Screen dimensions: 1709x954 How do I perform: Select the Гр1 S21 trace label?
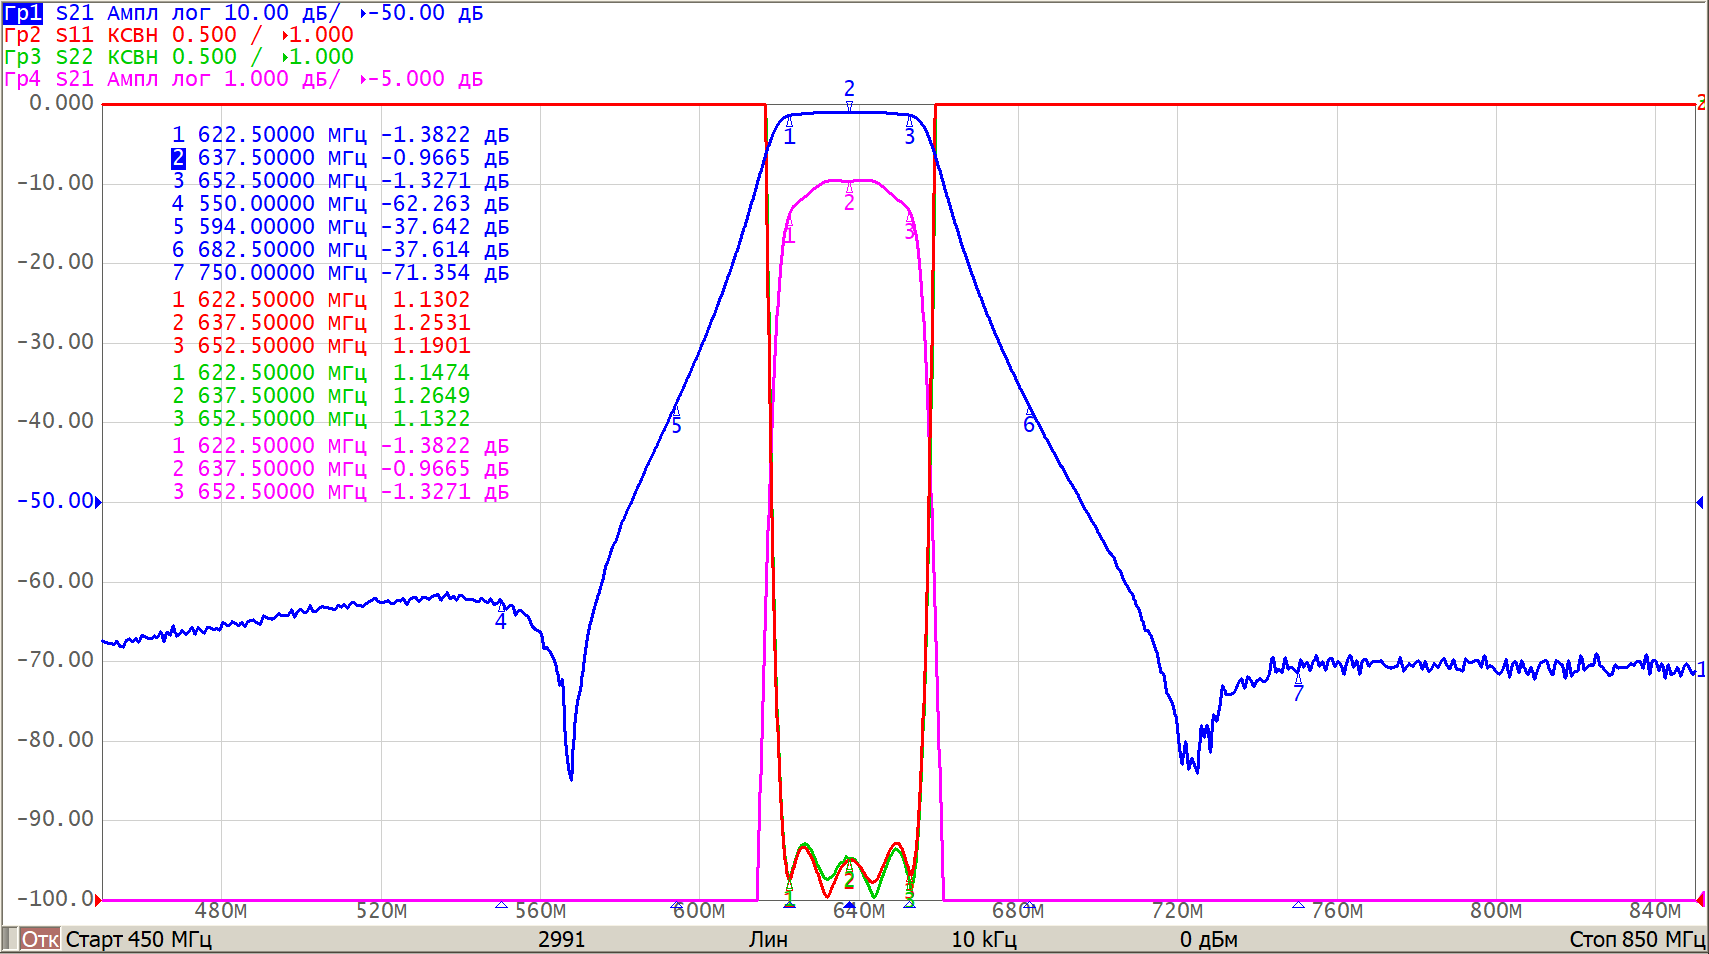click(x=23, y=13)
